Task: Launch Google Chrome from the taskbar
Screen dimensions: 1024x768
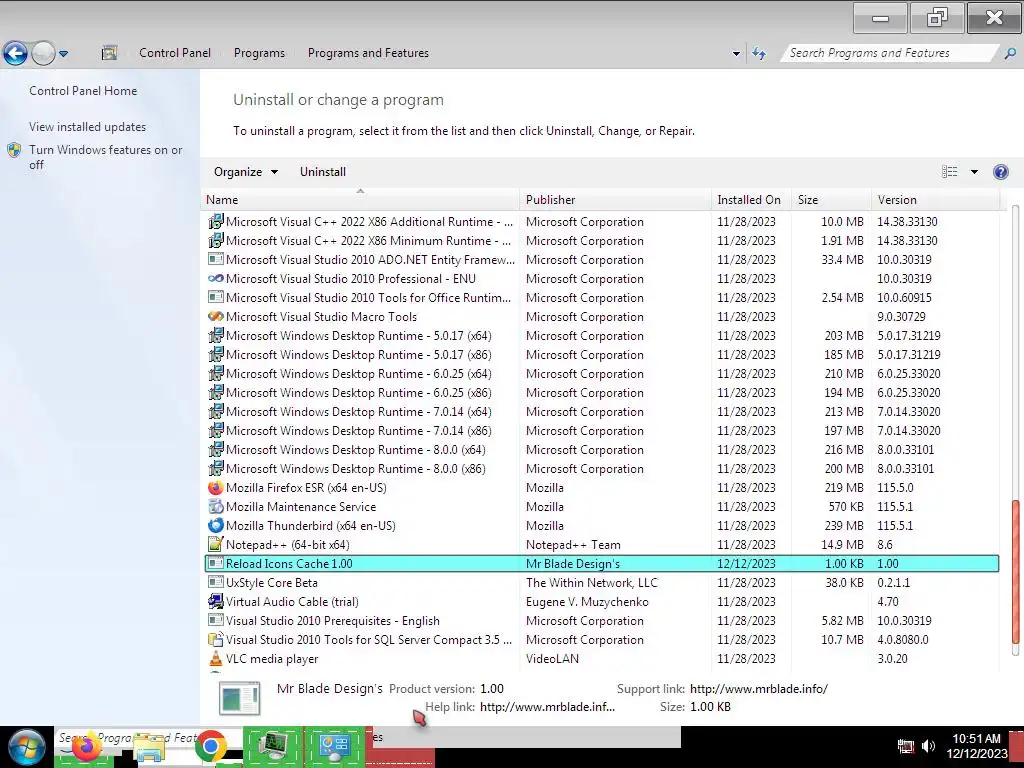Action: 210,747
